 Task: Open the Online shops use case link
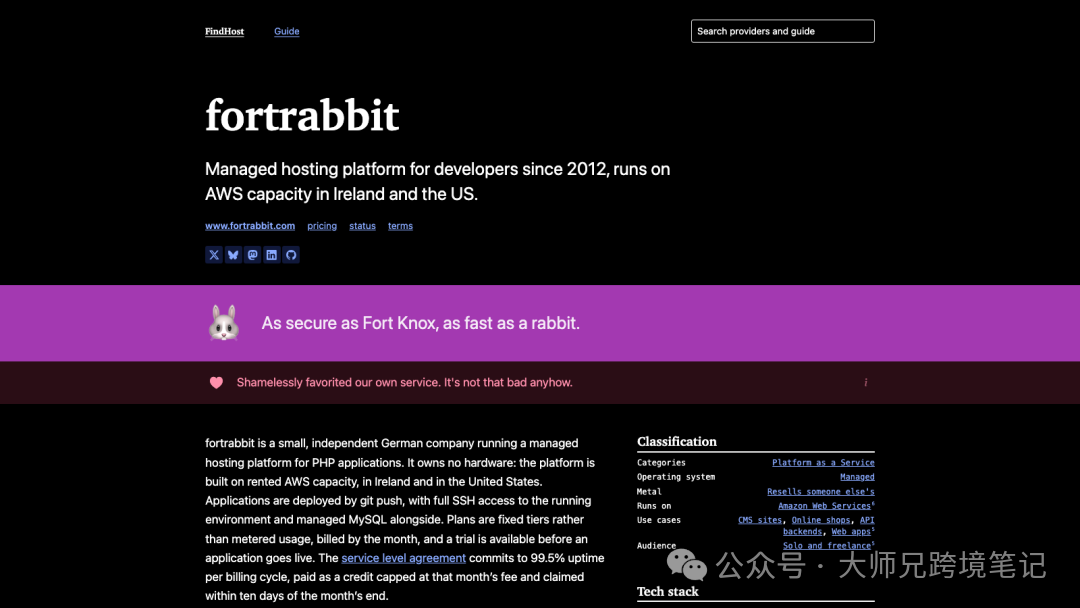821,520
